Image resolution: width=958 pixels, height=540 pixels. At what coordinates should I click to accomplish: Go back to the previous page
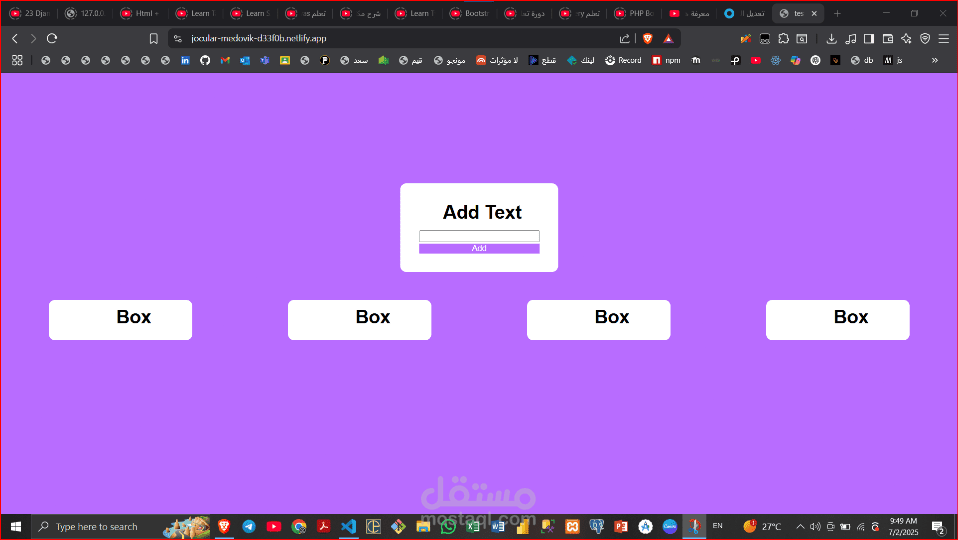pyautogui.click(x=15, y=38)
